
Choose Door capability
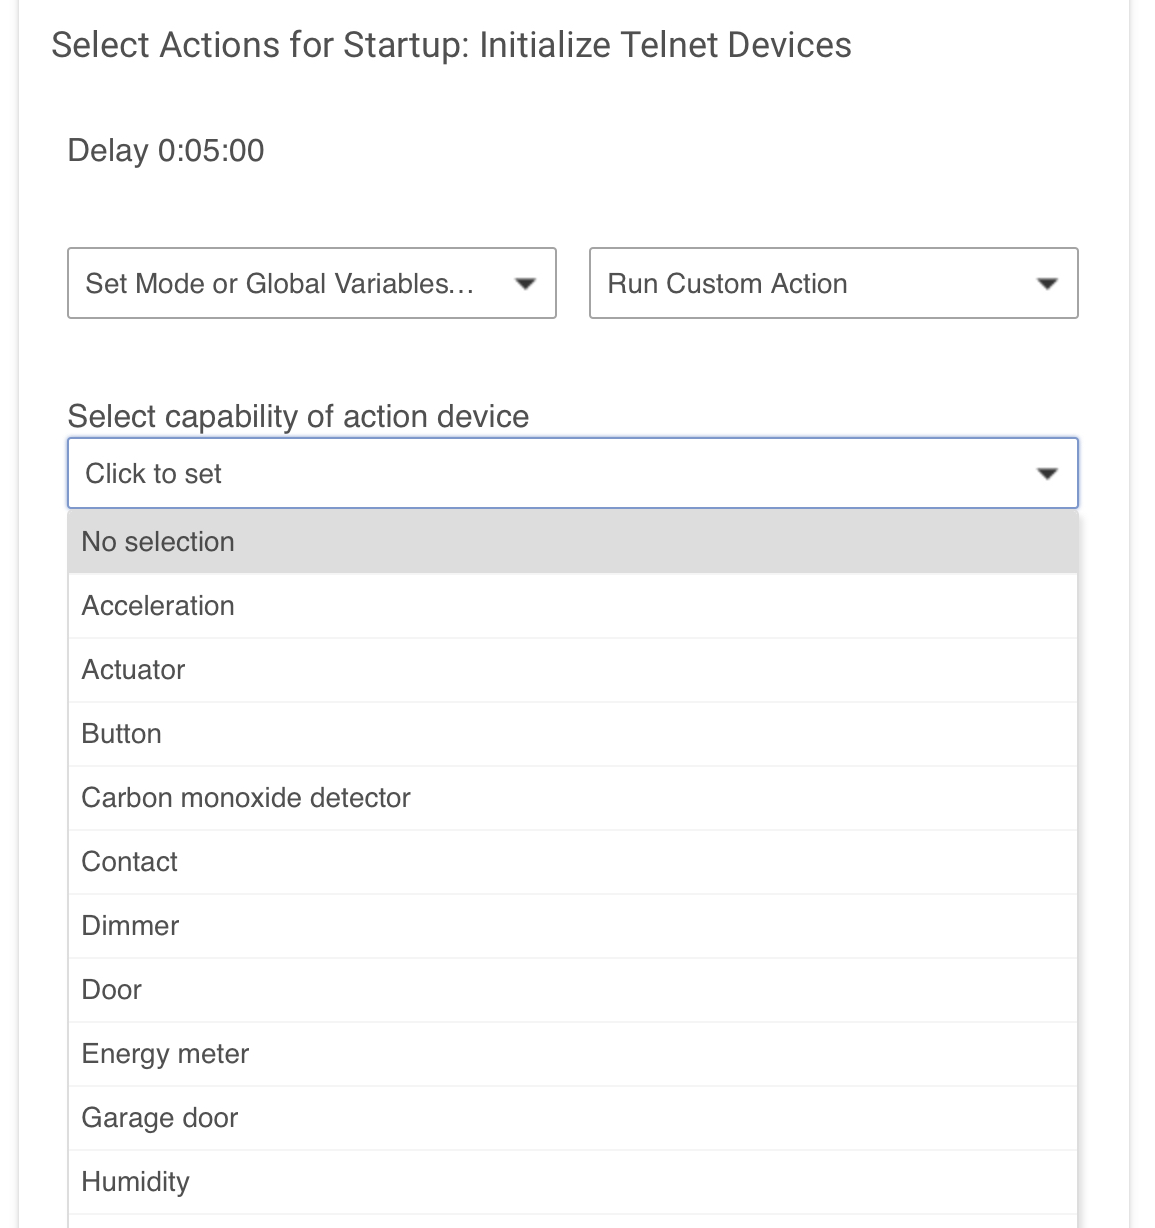(573, 990)
